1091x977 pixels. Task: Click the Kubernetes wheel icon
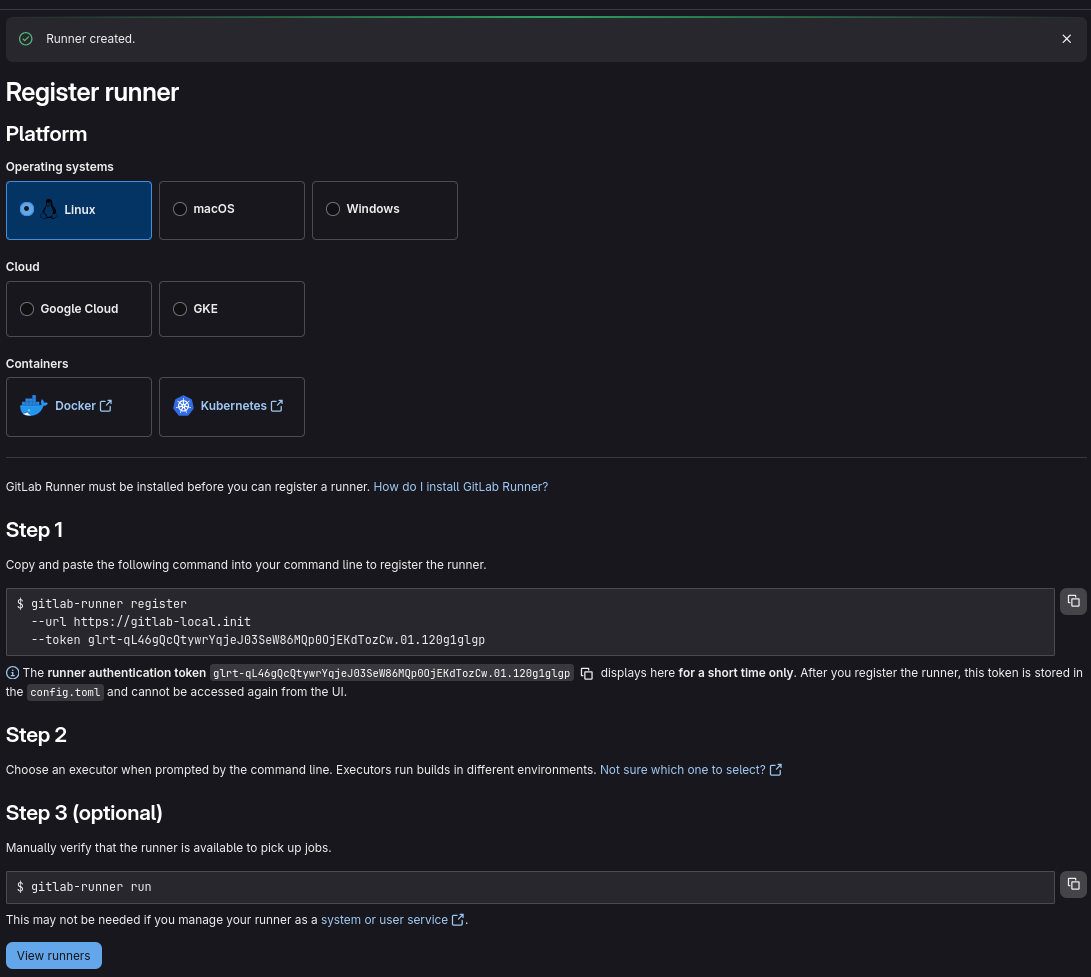(x=183, y=406)
